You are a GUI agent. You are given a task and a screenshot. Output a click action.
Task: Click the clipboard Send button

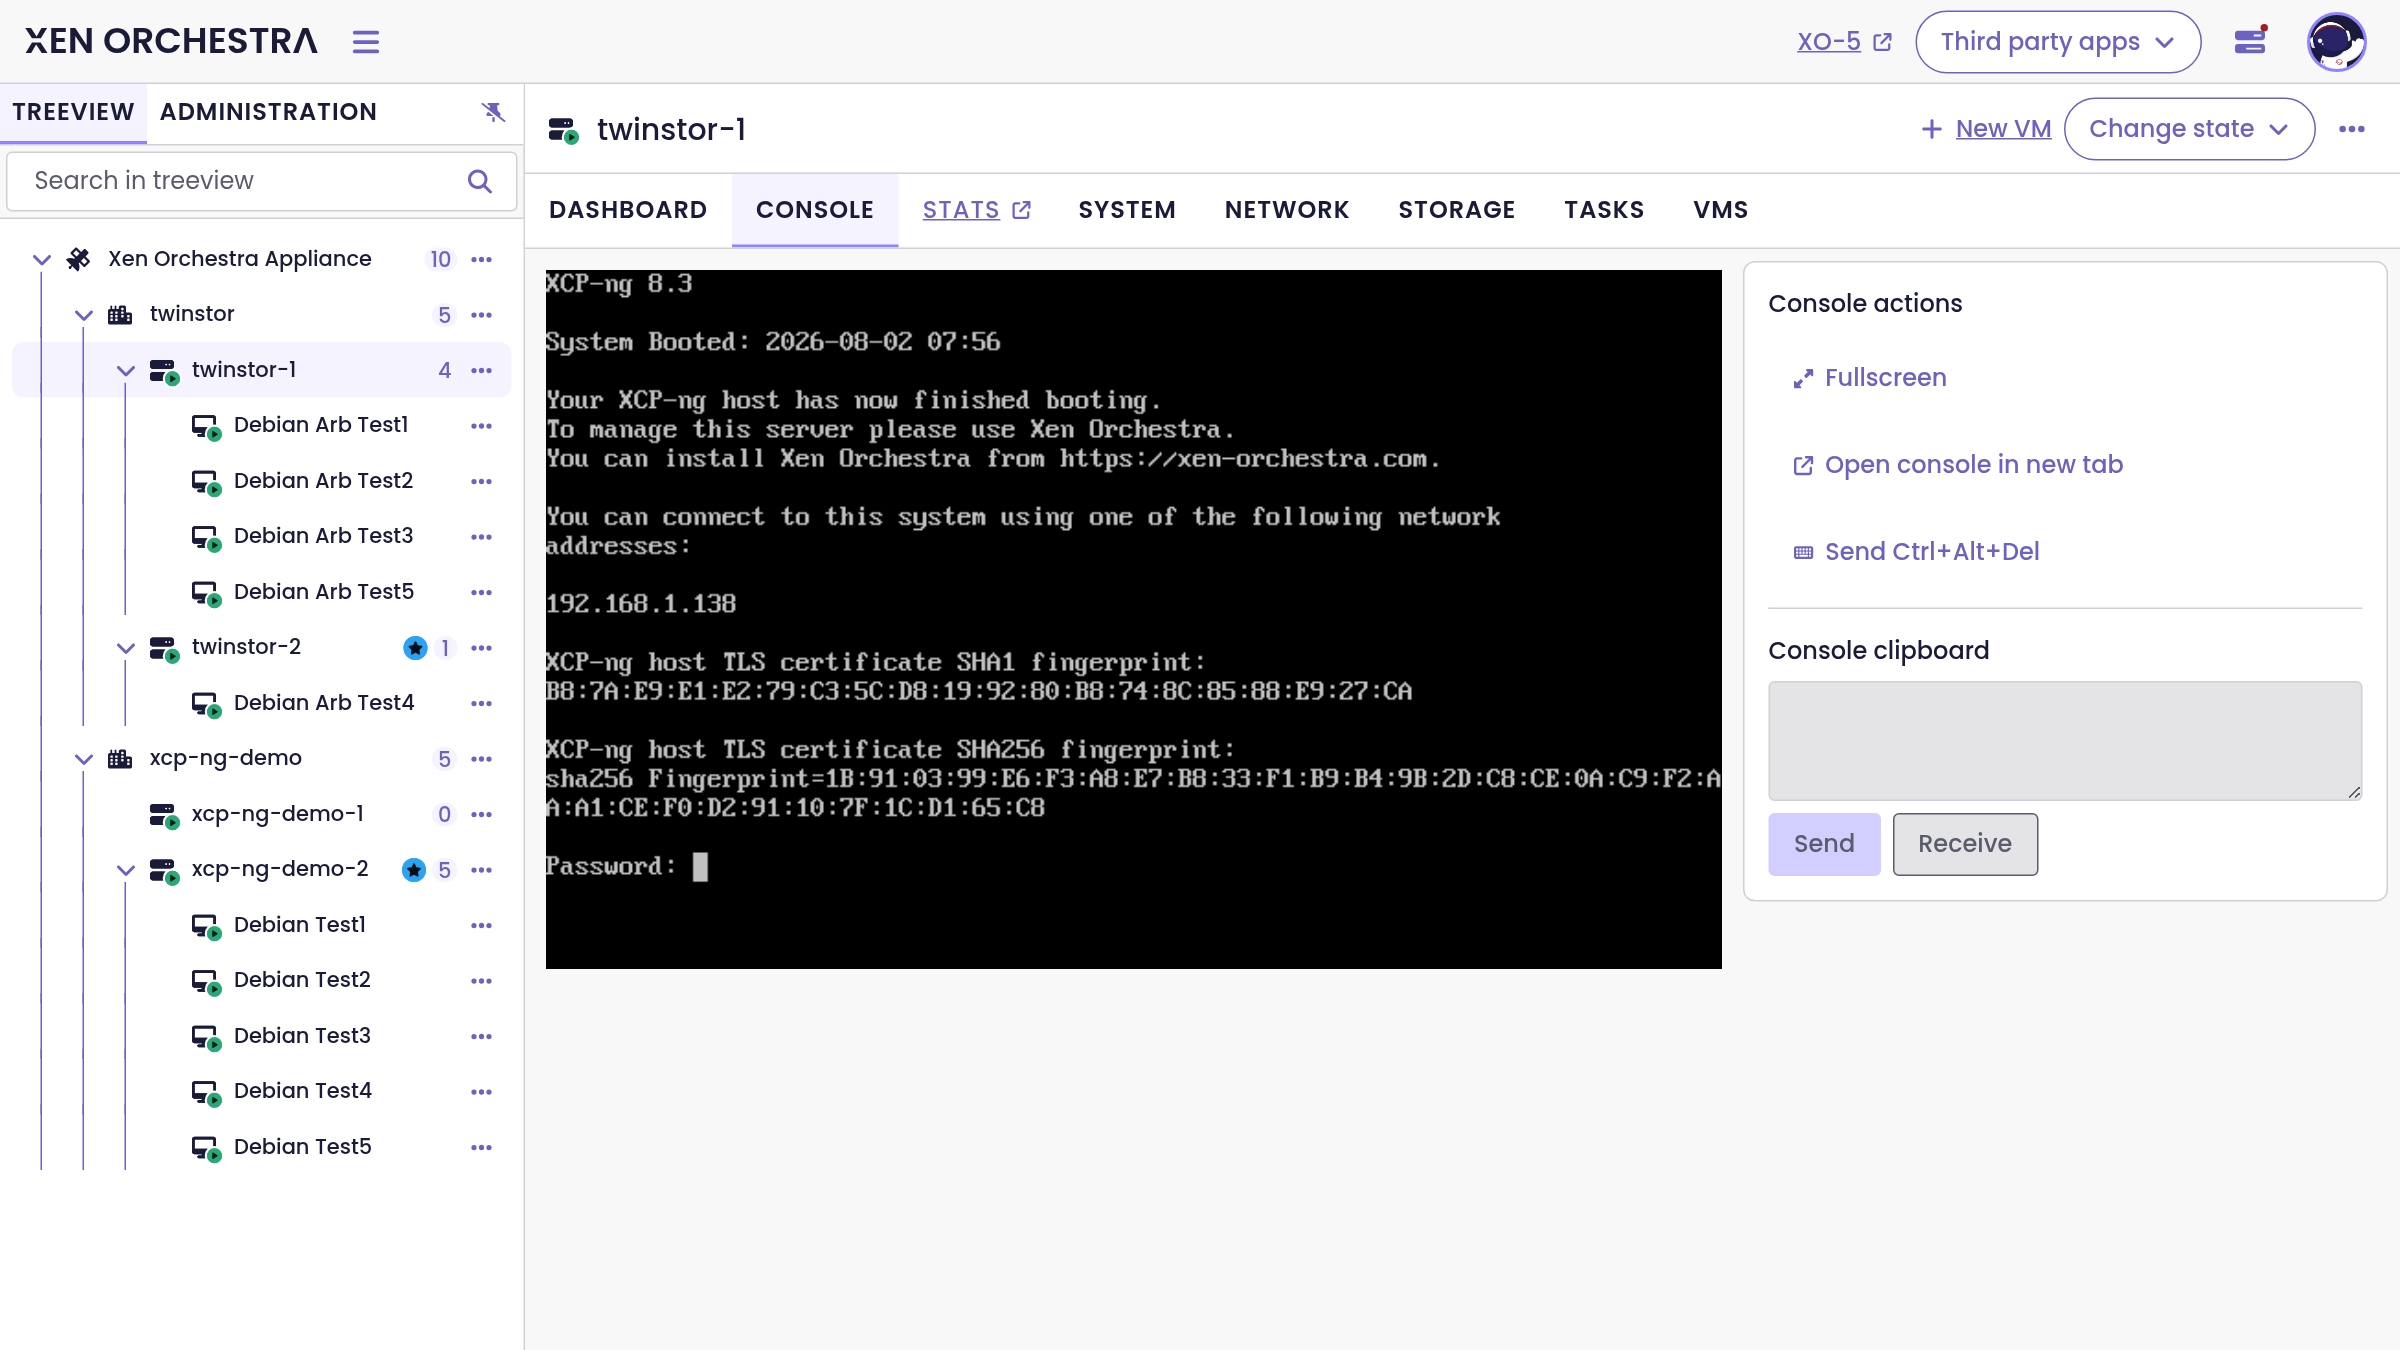1824,844
